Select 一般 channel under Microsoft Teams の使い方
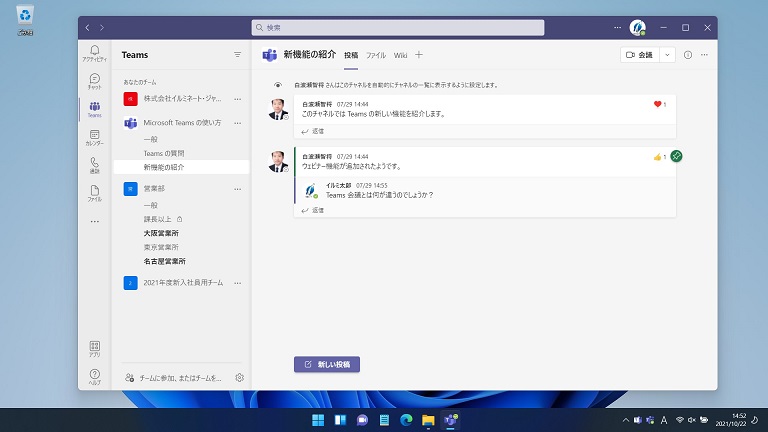This screenshot has height=432, width=768. (x=150, y=139)
